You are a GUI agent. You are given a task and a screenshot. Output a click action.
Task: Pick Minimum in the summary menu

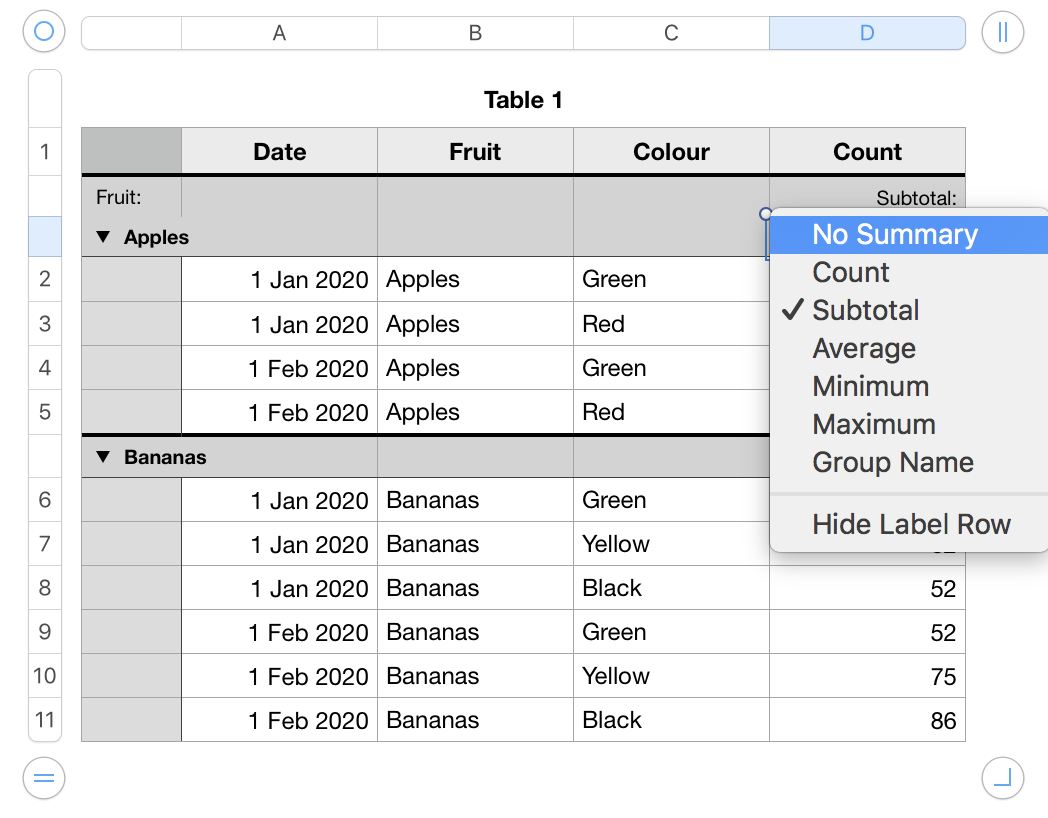click(x=871, y=387)
